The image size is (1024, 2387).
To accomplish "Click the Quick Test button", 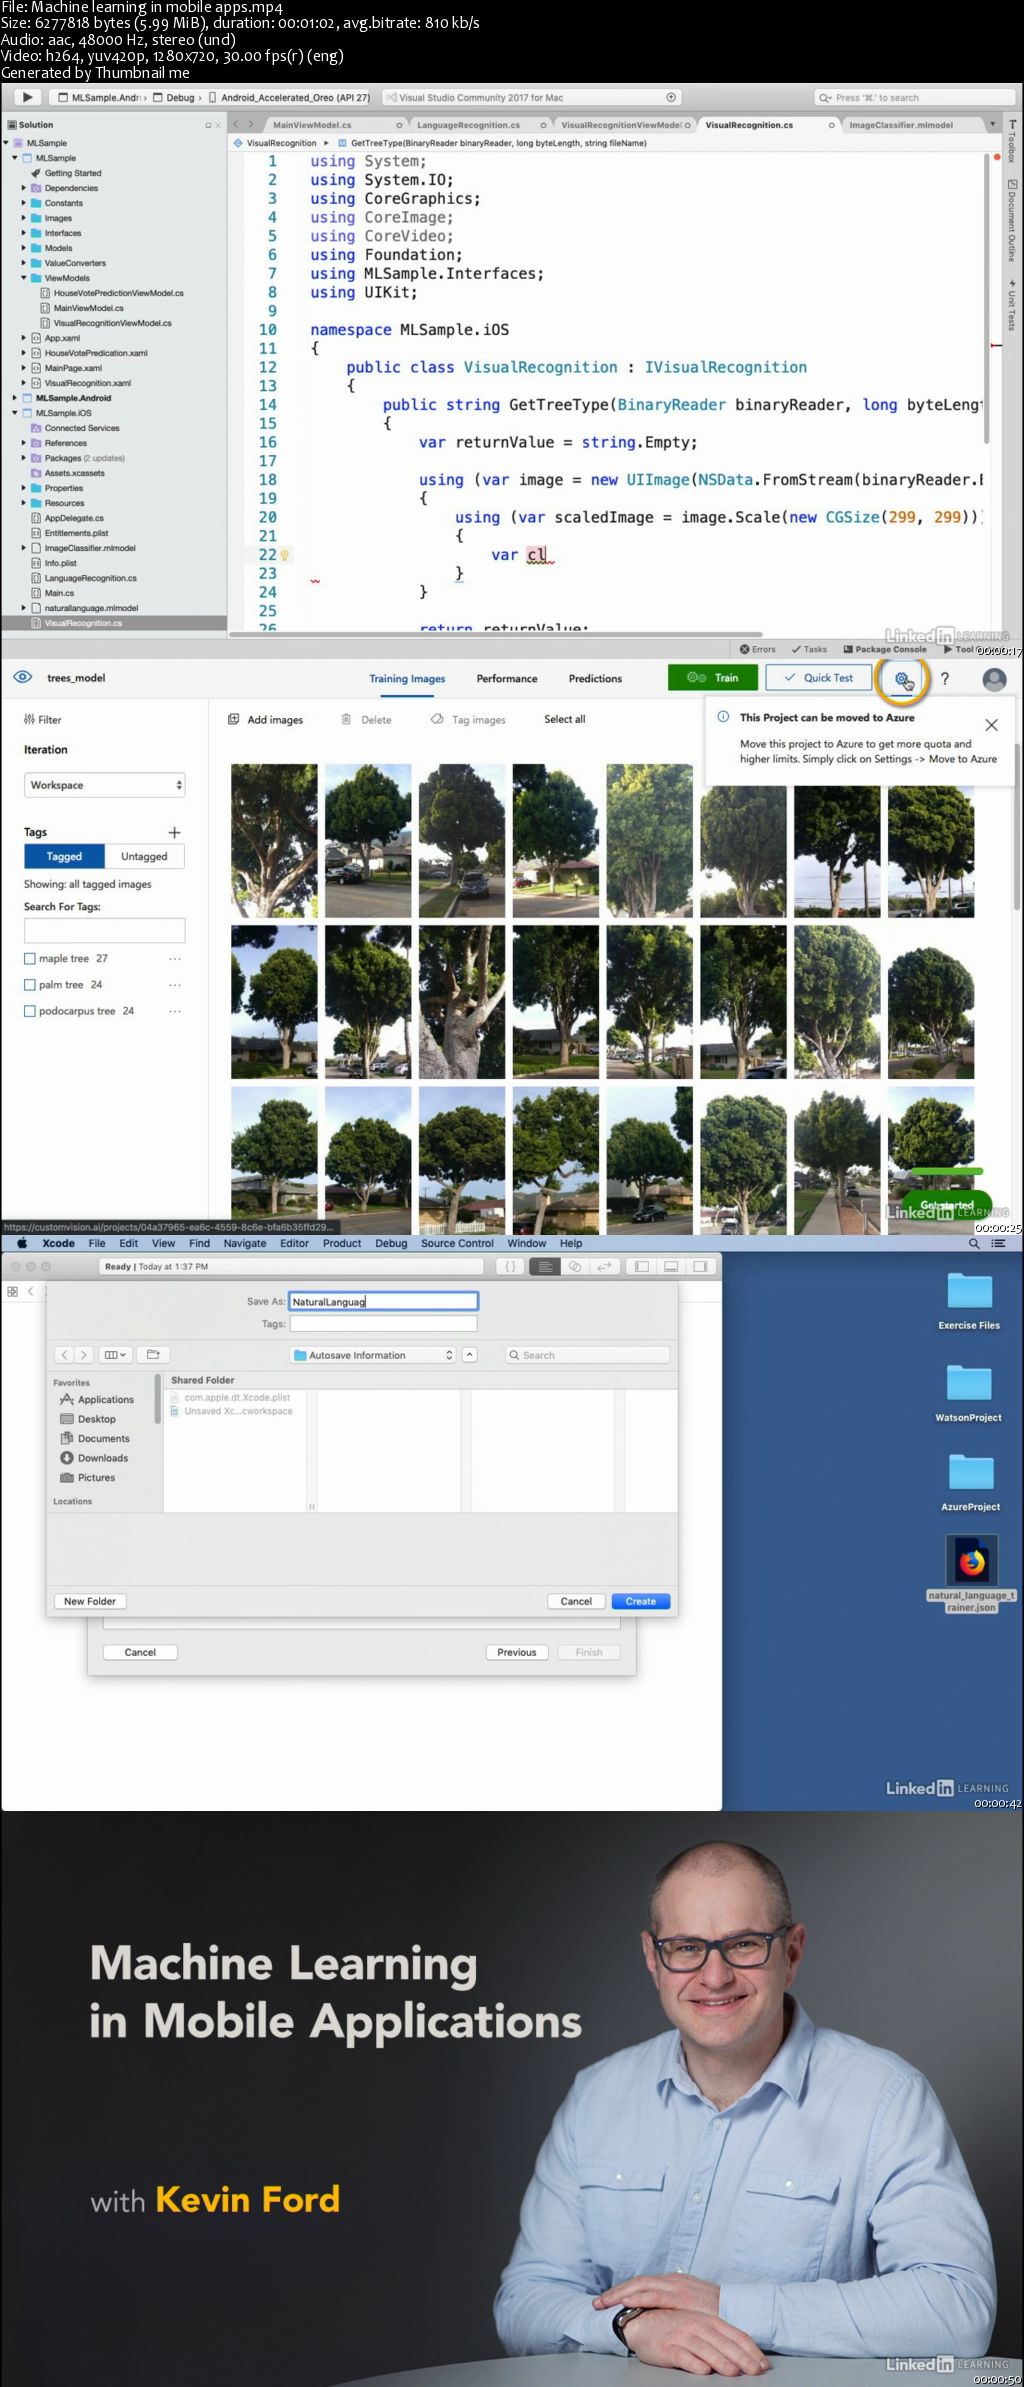I will 818,678.
